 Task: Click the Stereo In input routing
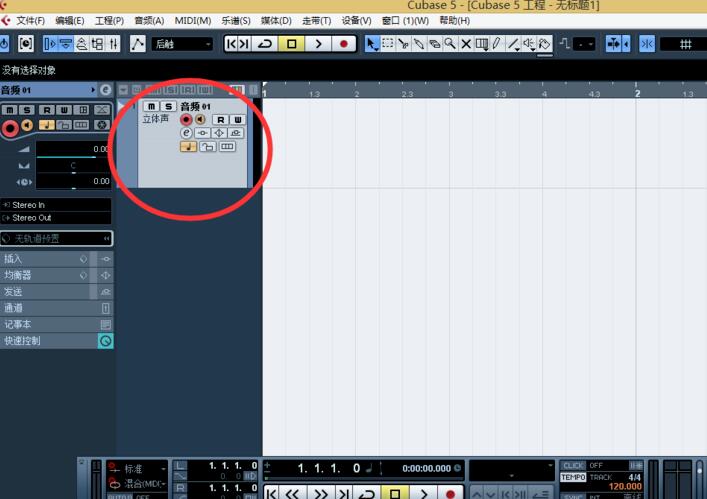56,205
